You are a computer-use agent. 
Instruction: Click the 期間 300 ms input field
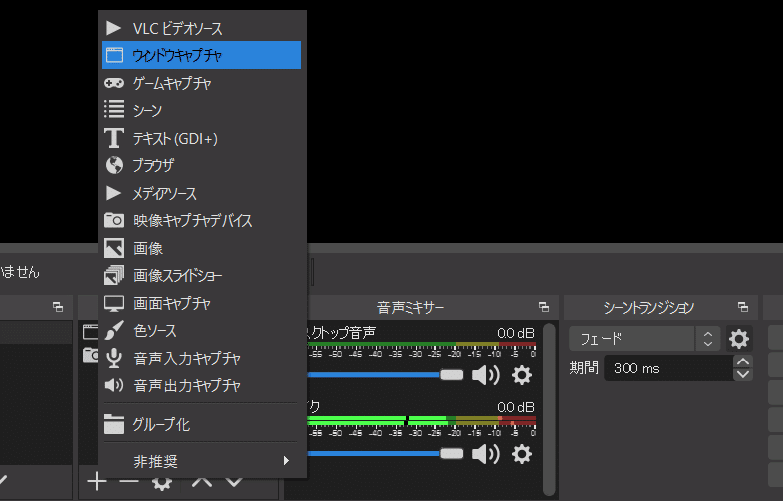(668, 368)
